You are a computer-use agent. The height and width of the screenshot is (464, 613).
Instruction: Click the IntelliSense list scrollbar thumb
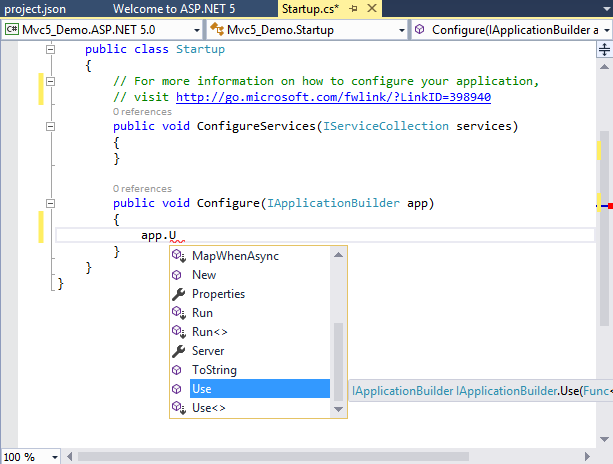pos(339,362)
